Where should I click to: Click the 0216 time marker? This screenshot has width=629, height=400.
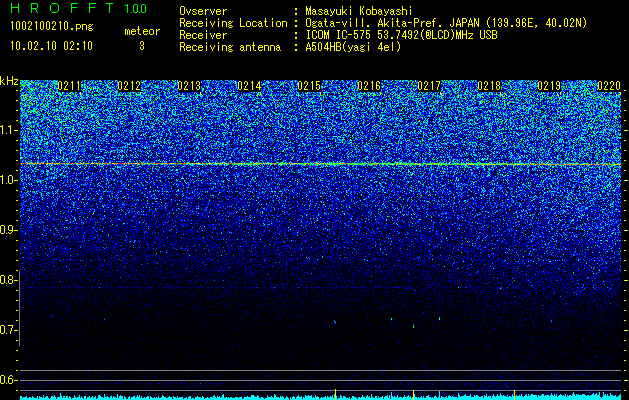coord(369,86)
